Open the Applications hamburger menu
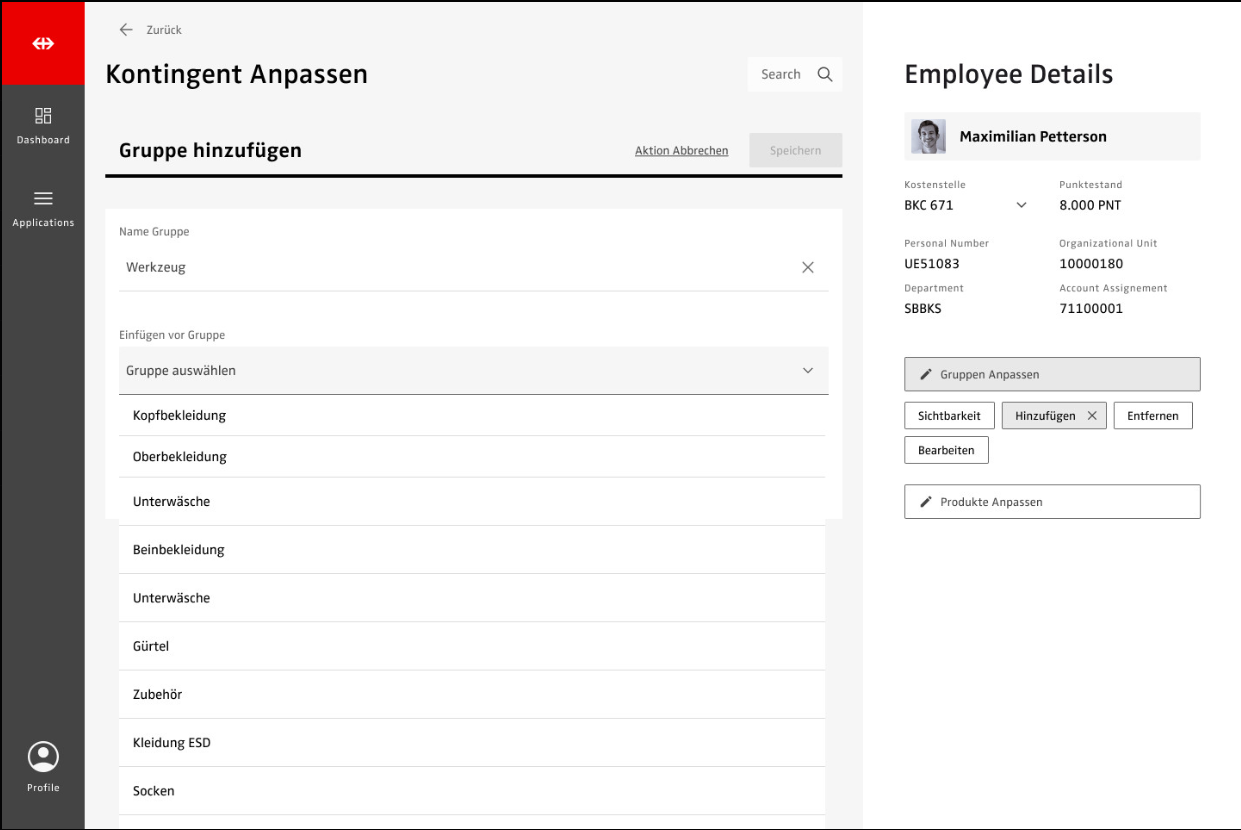1241x830 pixels. pyautogui.click(x=43, y=199)
